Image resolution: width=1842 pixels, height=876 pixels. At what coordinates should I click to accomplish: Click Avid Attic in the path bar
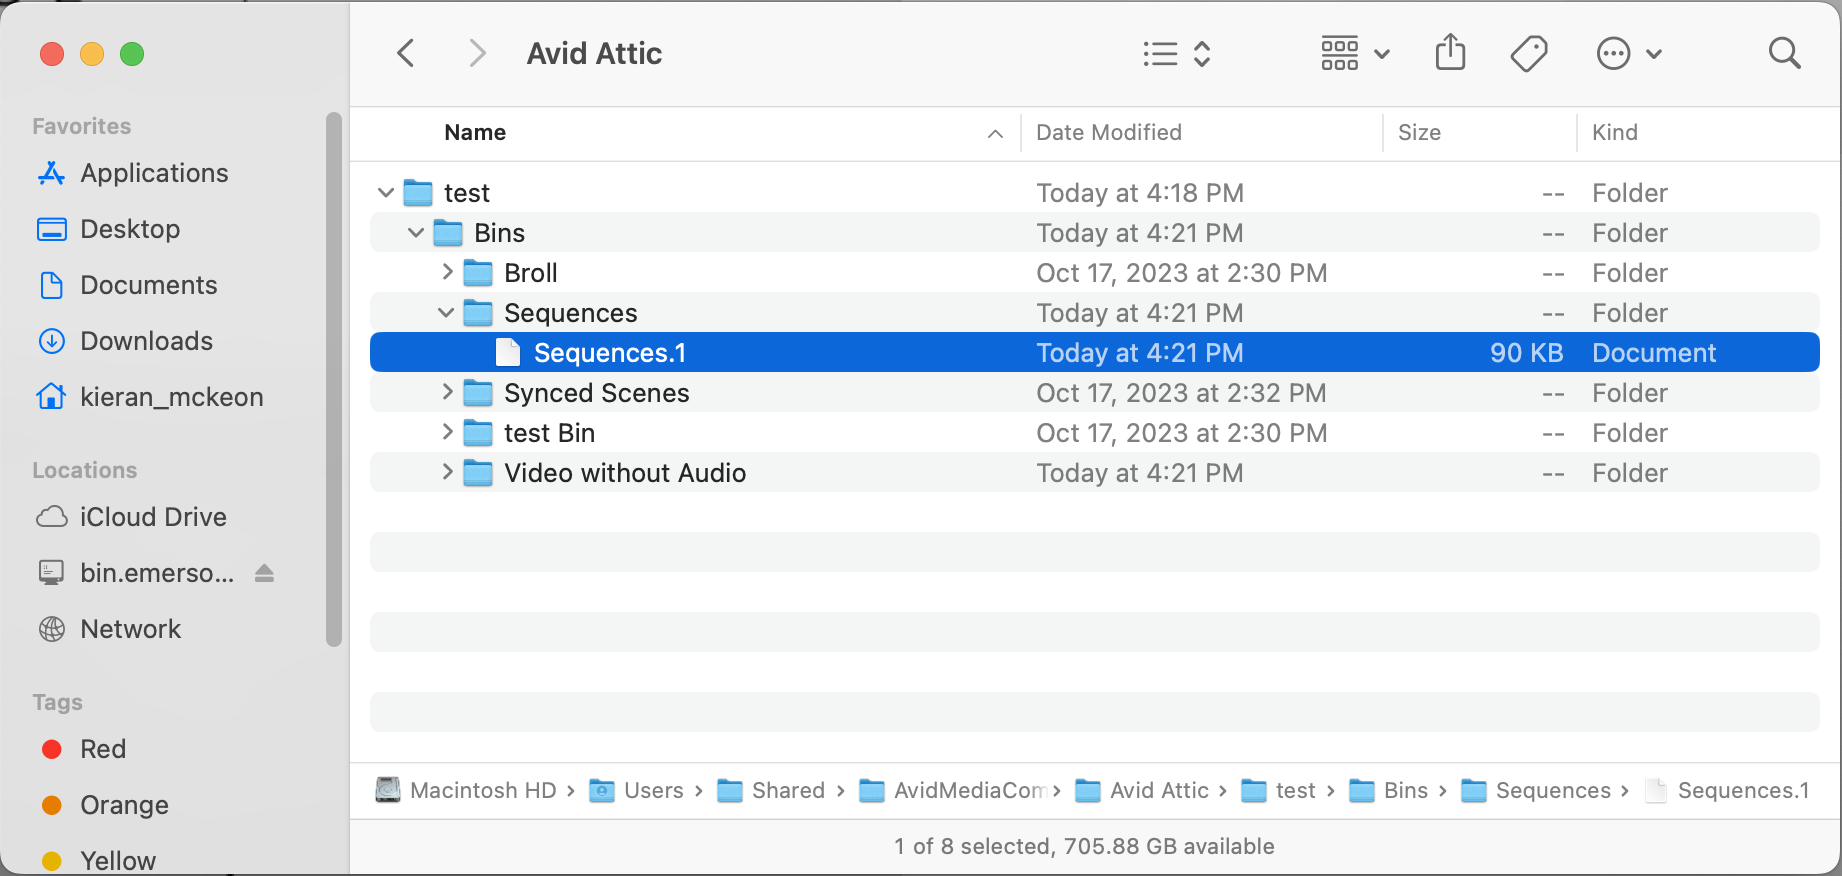[x=1142, y=790]
